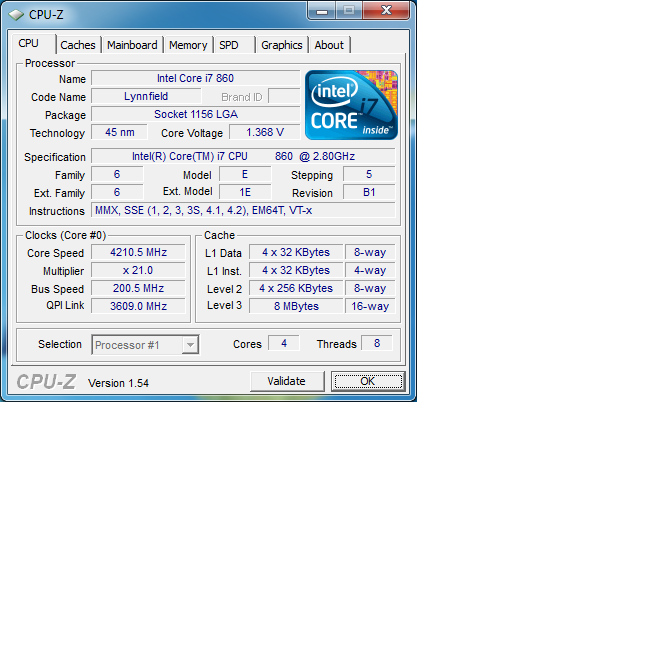Viewport: 648px width, 648px height.
Task: Click the Name field Intel Core i7 860
Action: click(x=195, y=78)
